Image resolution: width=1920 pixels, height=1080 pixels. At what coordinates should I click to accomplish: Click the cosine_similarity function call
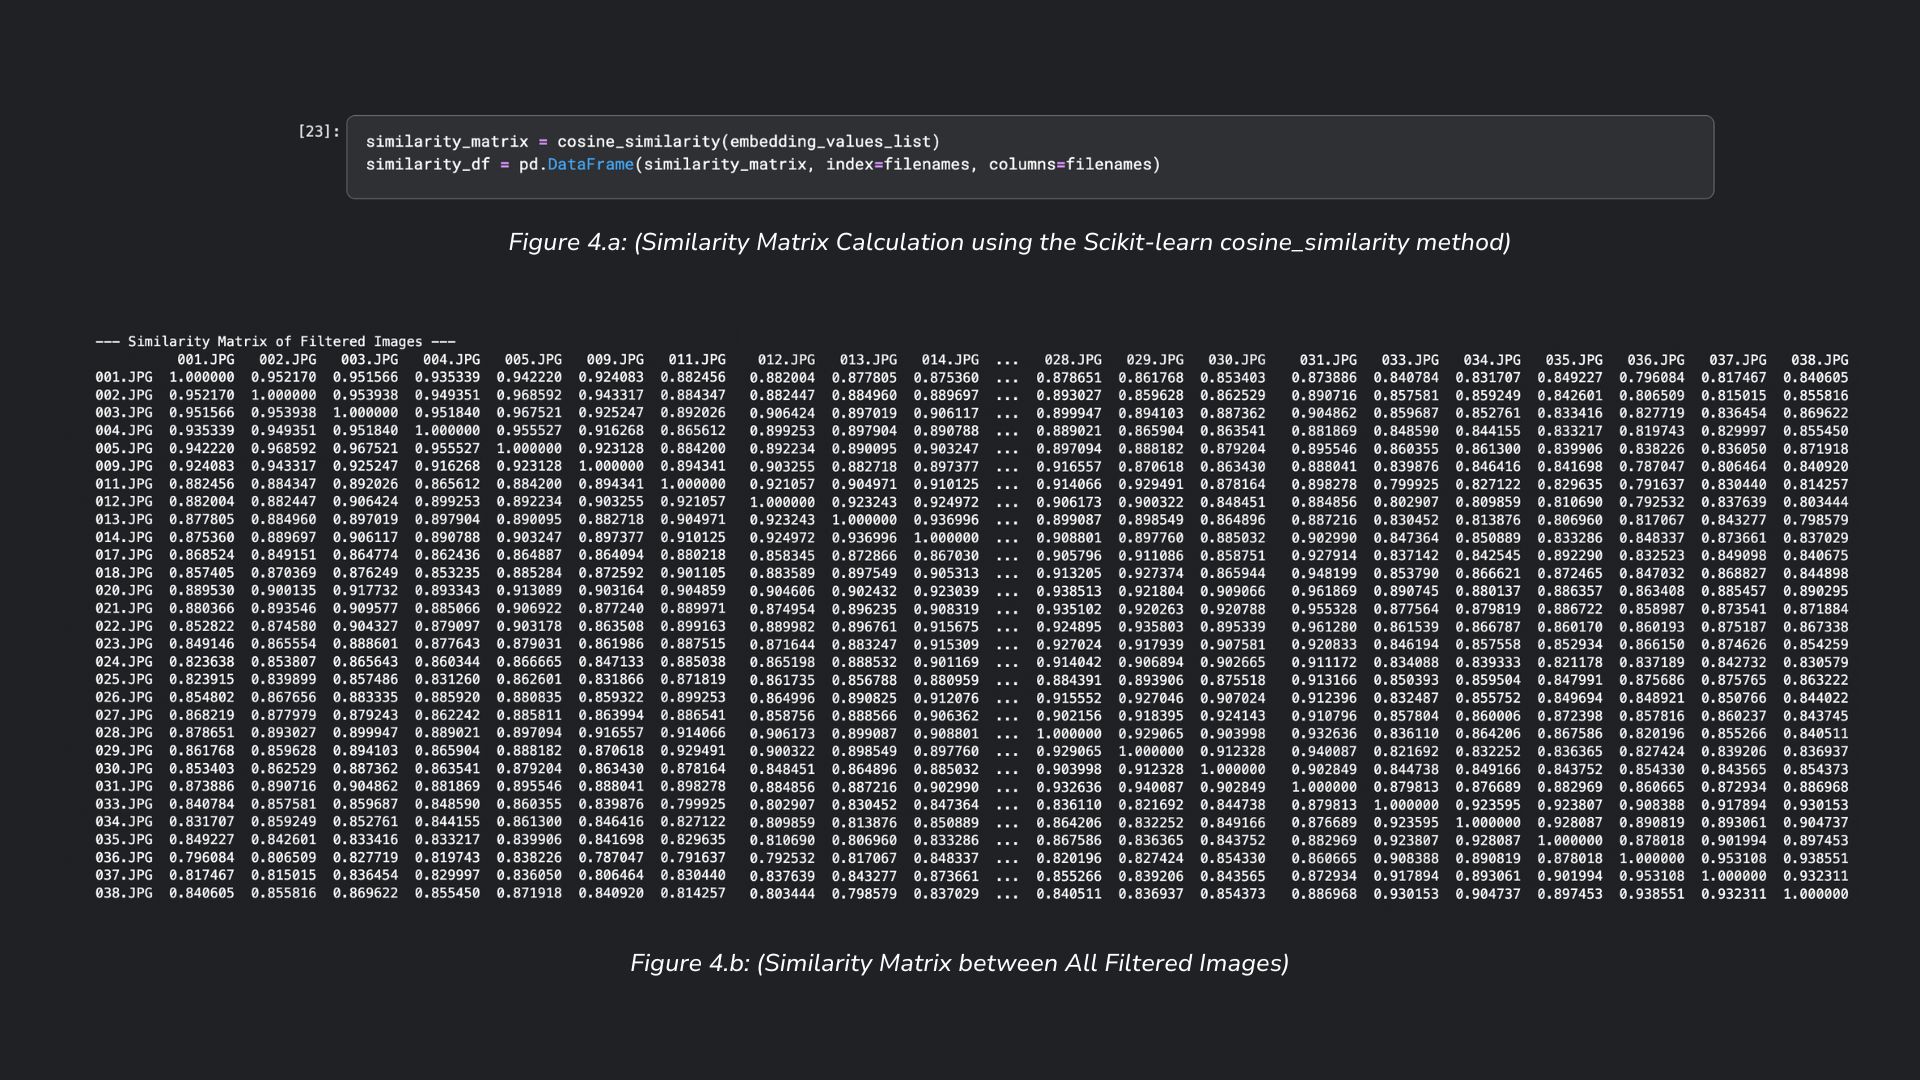(x=638, y=142)
